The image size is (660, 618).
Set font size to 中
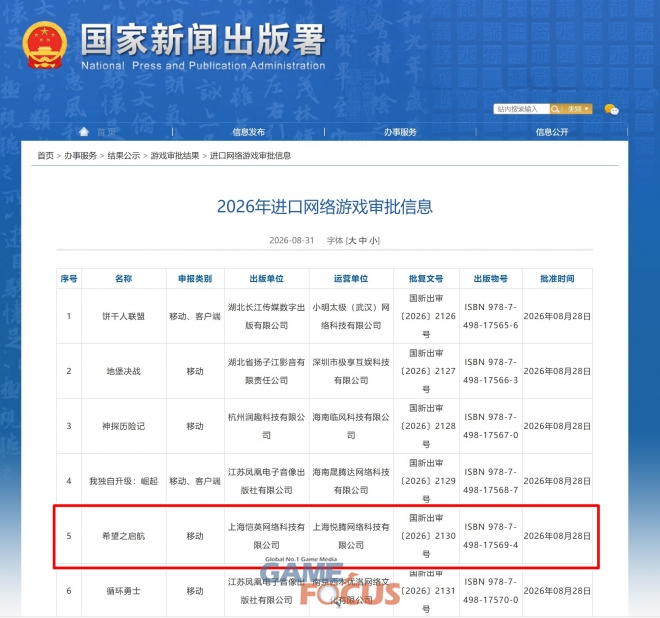(x=363, y=240)
